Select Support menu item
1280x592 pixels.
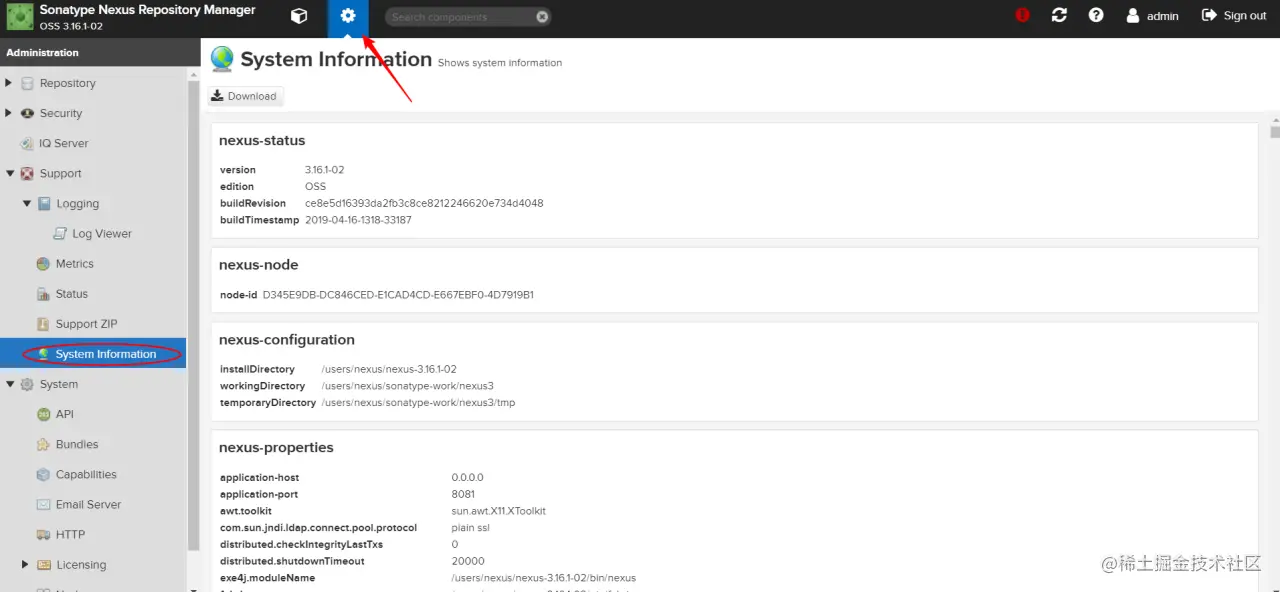point(60,173)
